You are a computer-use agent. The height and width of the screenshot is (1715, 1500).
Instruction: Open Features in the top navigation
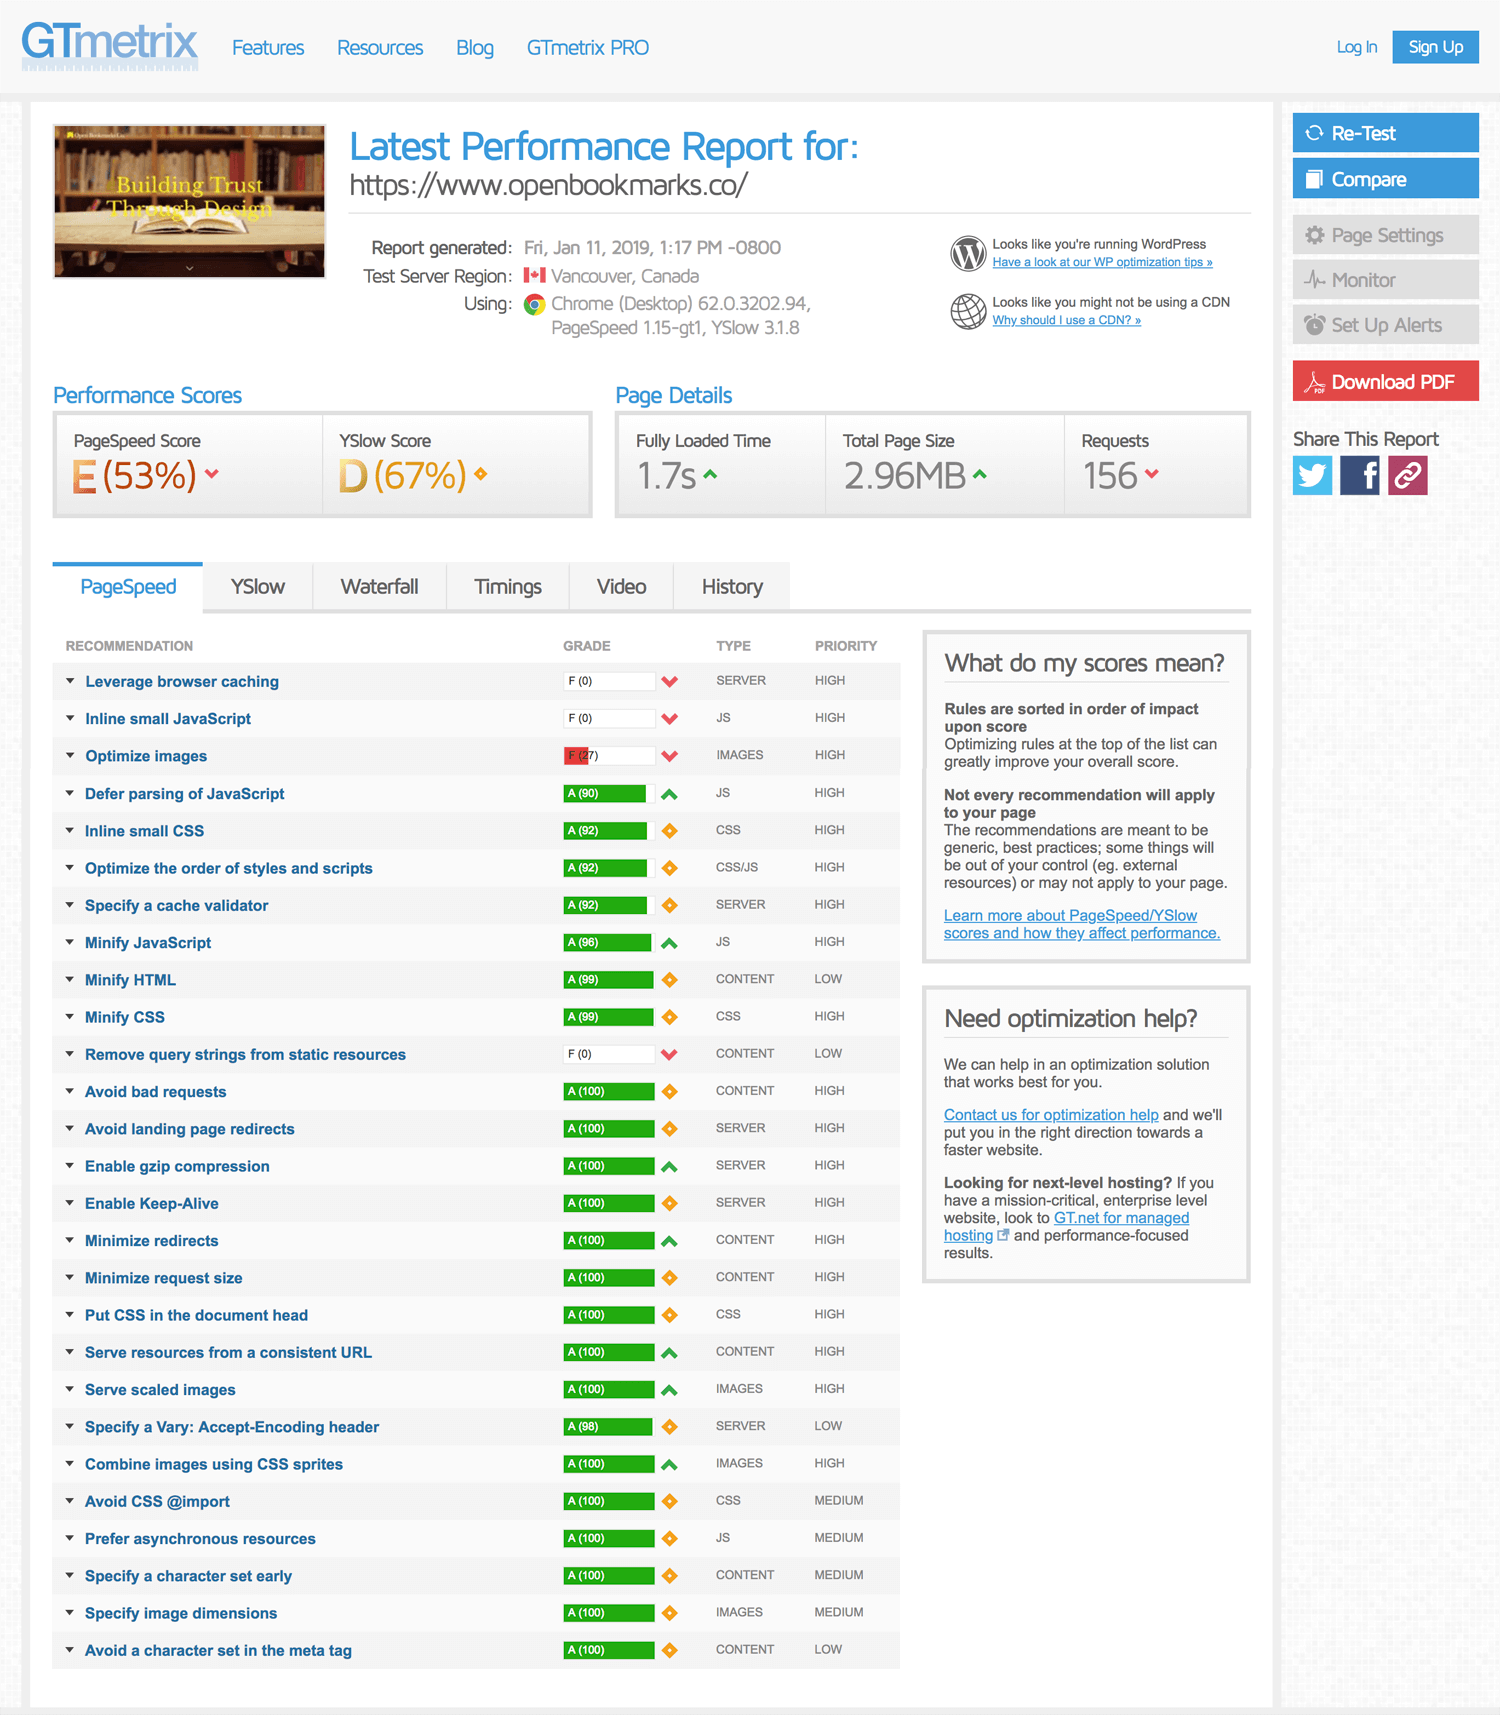[268, 48]
